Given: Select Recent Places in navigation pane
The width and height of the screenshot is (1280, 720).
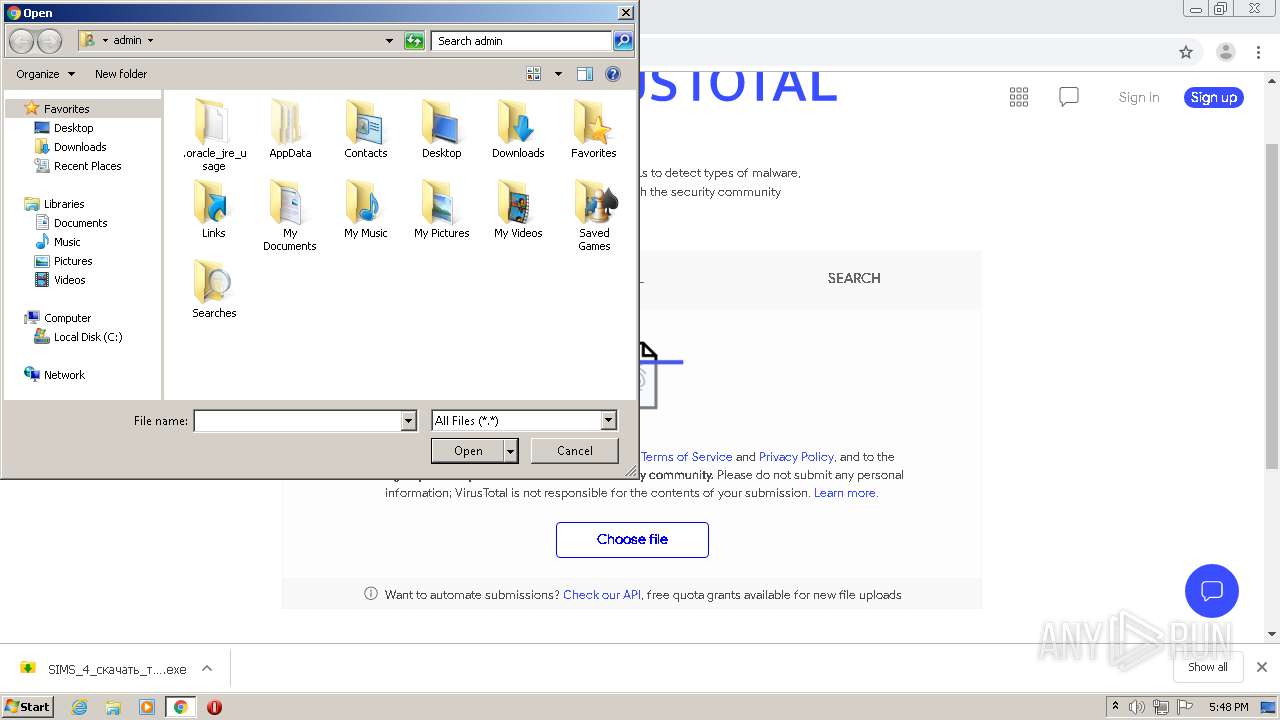Looking at the screenshot, I should coord(87,166).
